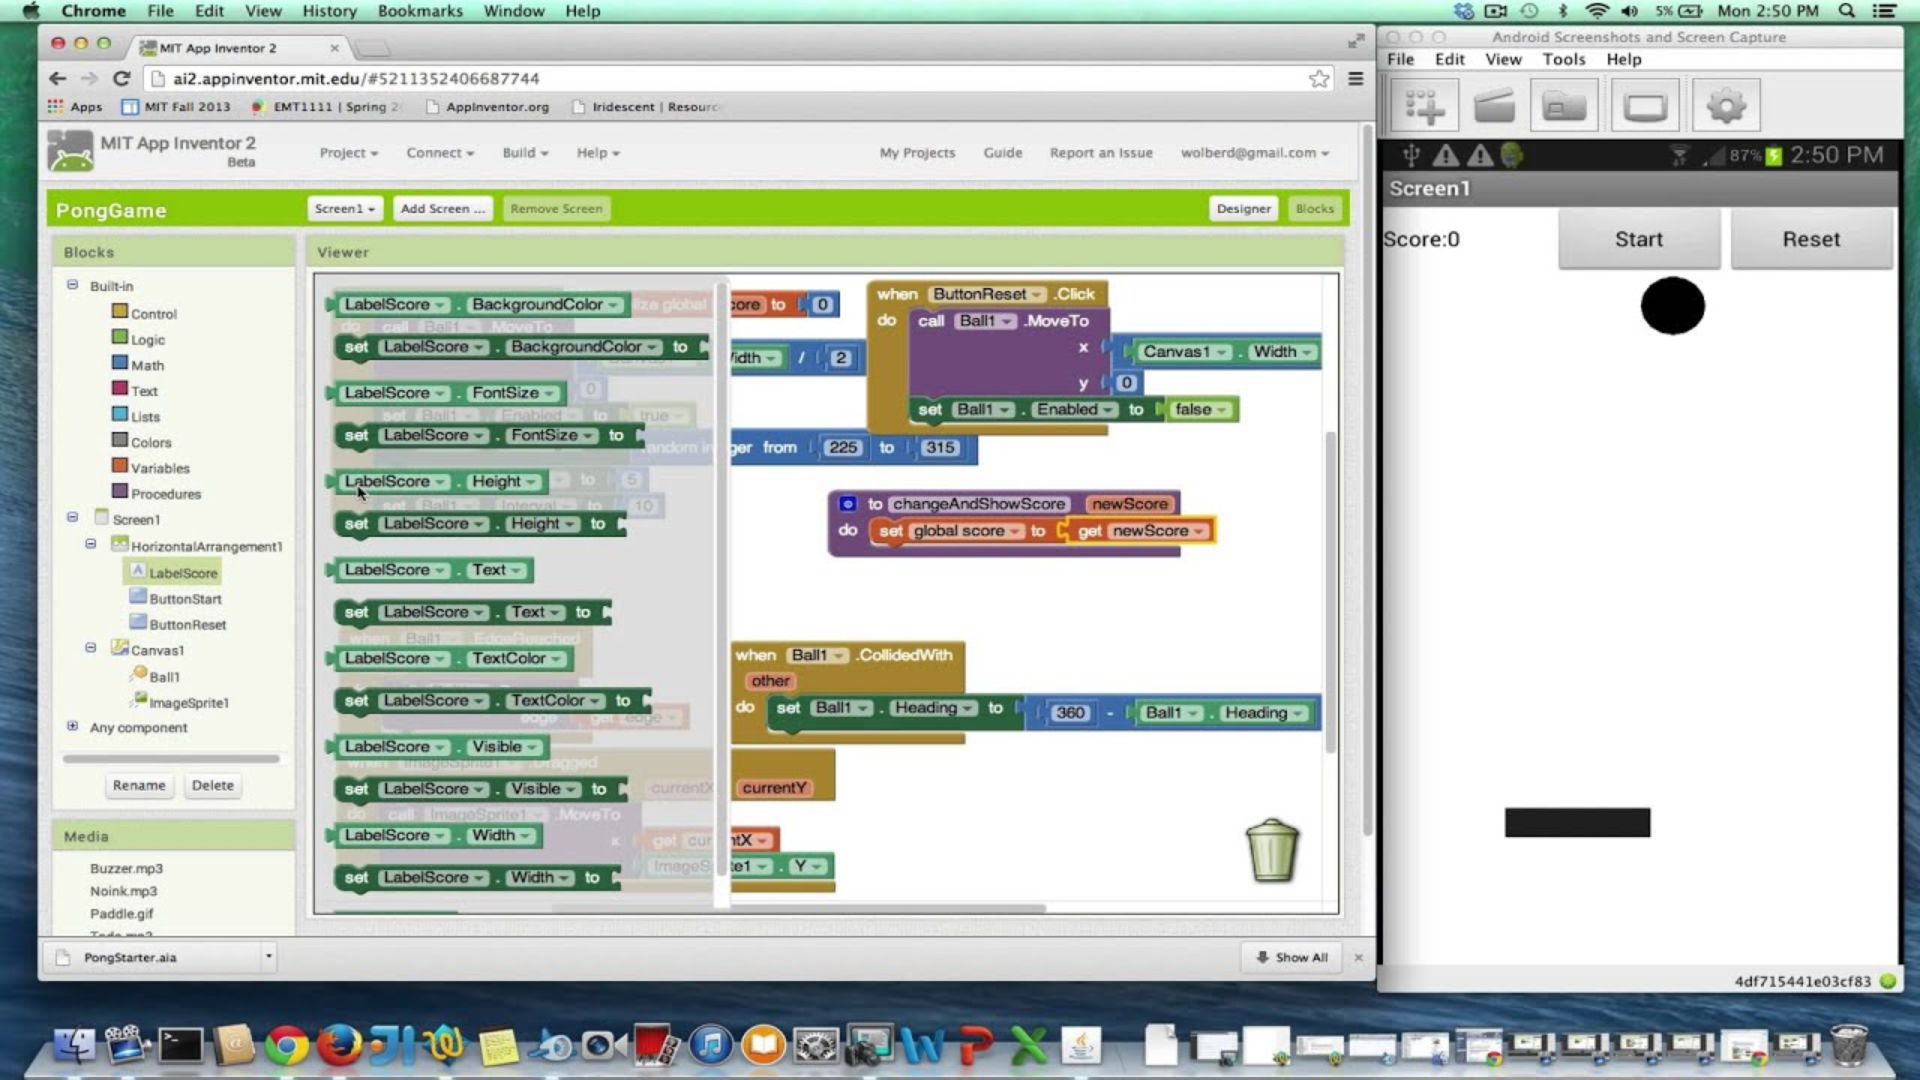Go back in Chrome history
Image resolution: width=1920 pixels, height=1080 pixels.
pyautogui.click(x=58, y=79)
